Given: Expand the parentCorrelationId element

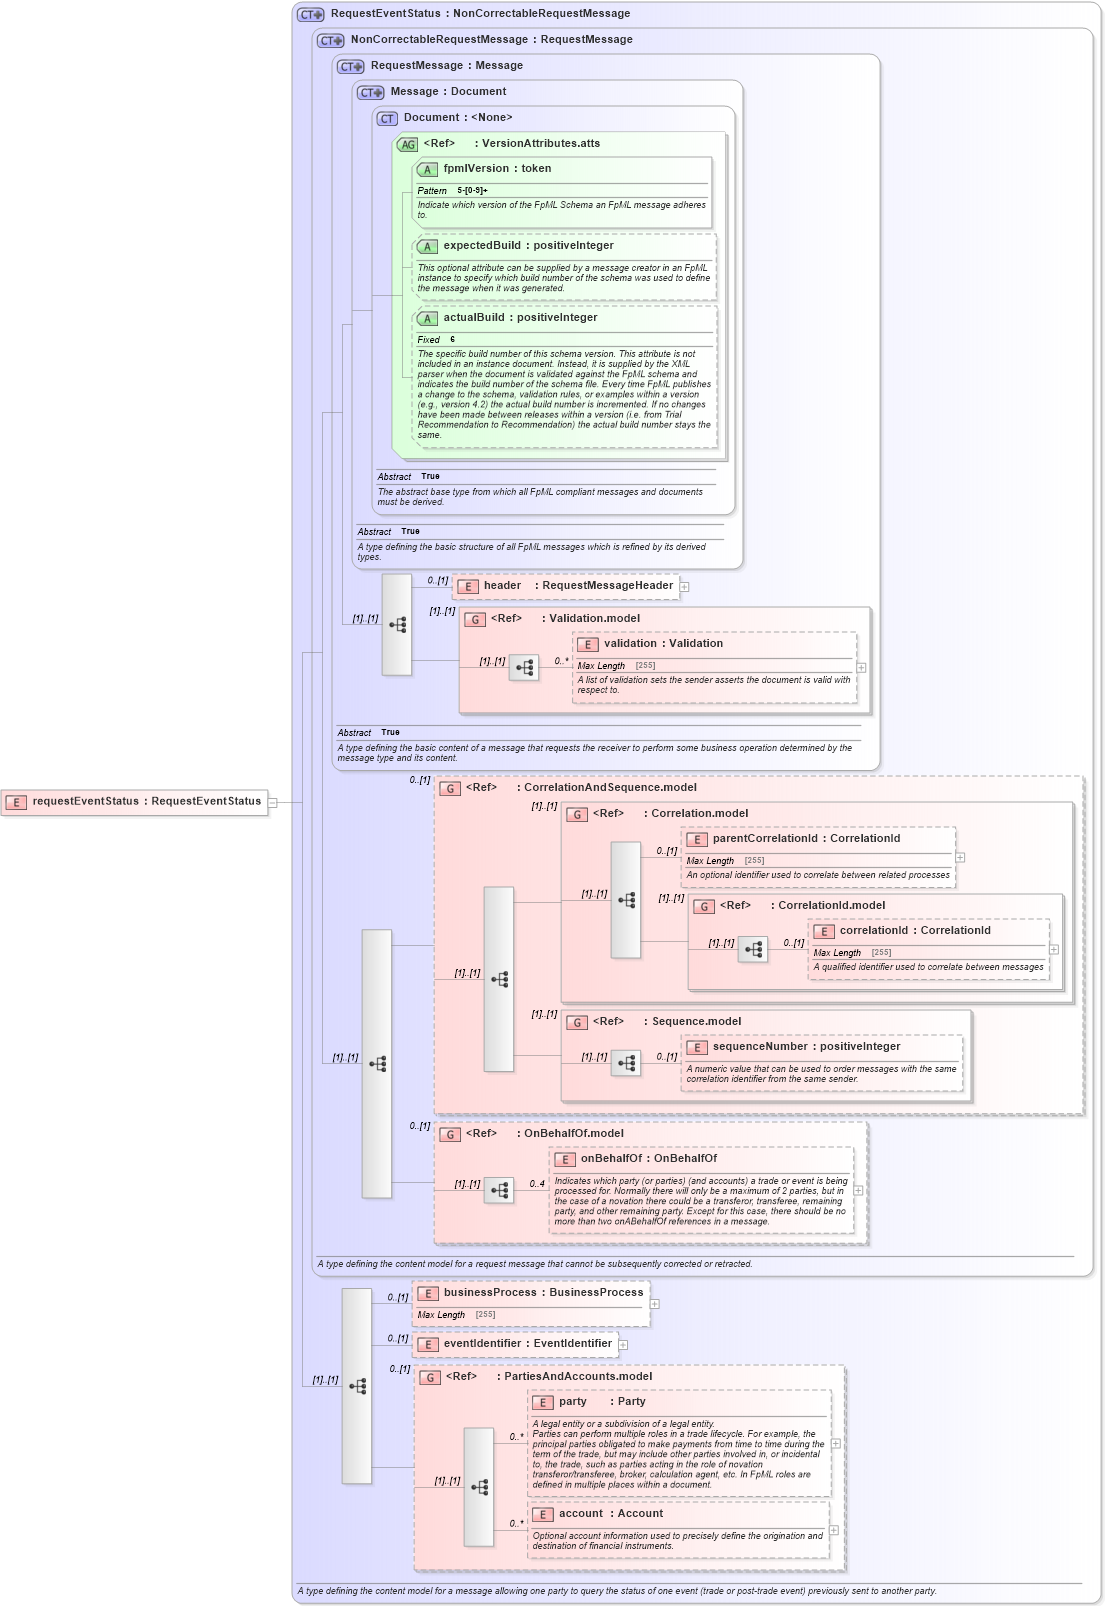Looking at the screenshot, I should (x=960, y=857).
